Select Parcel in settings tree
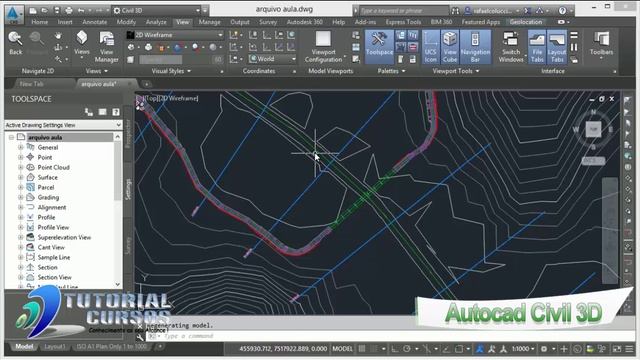The image size is (640, 360). tap(46, 187)
